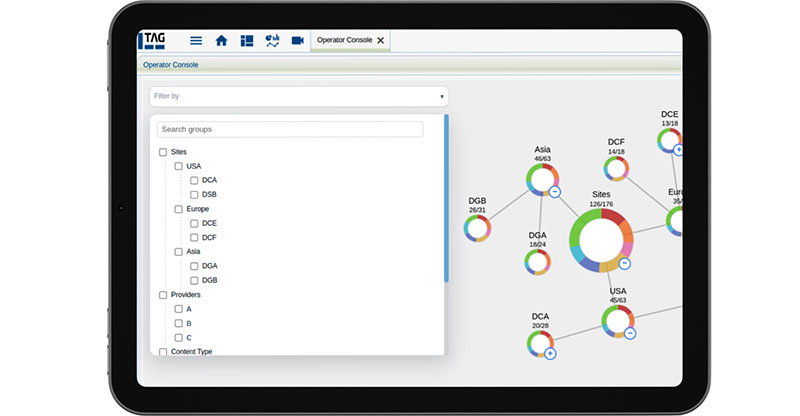
Task: Collapse the USA node minus button
Action: [x=630, y=333]
